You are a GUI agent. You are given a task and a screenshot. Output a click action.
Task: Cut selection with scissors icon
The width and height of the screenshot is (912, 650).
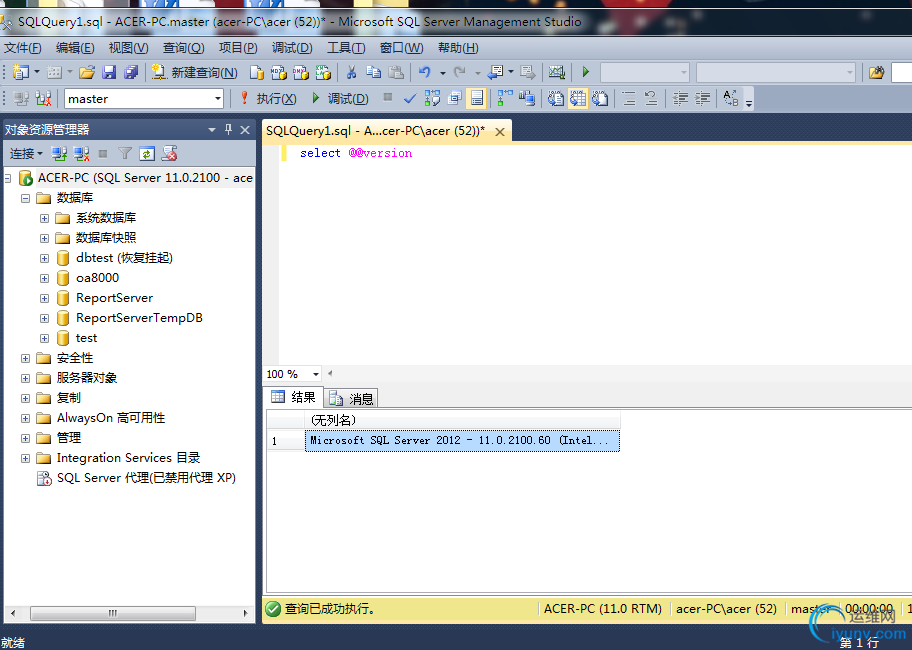(x=351, y=72)
